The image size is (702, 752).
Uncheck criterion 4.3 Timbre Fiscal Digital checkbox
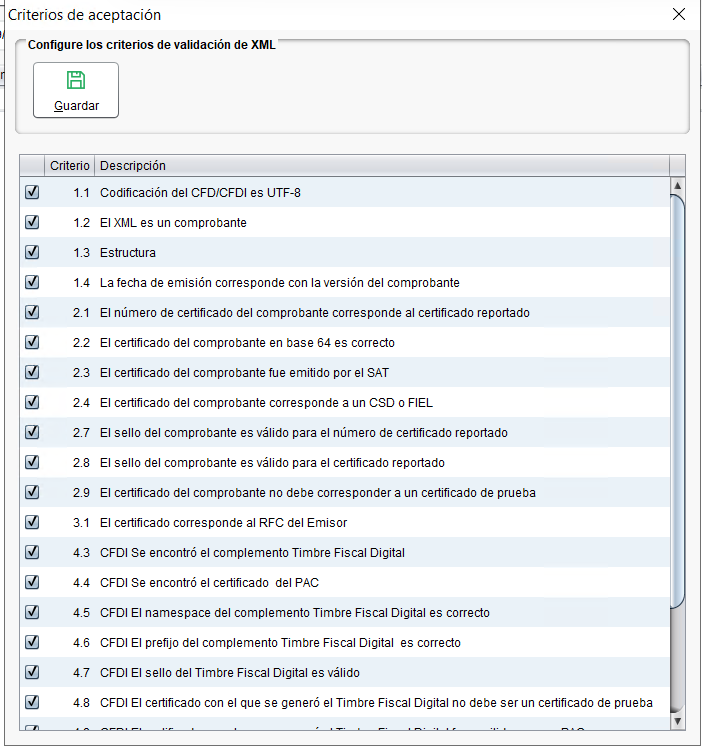[x=32, y=552]
